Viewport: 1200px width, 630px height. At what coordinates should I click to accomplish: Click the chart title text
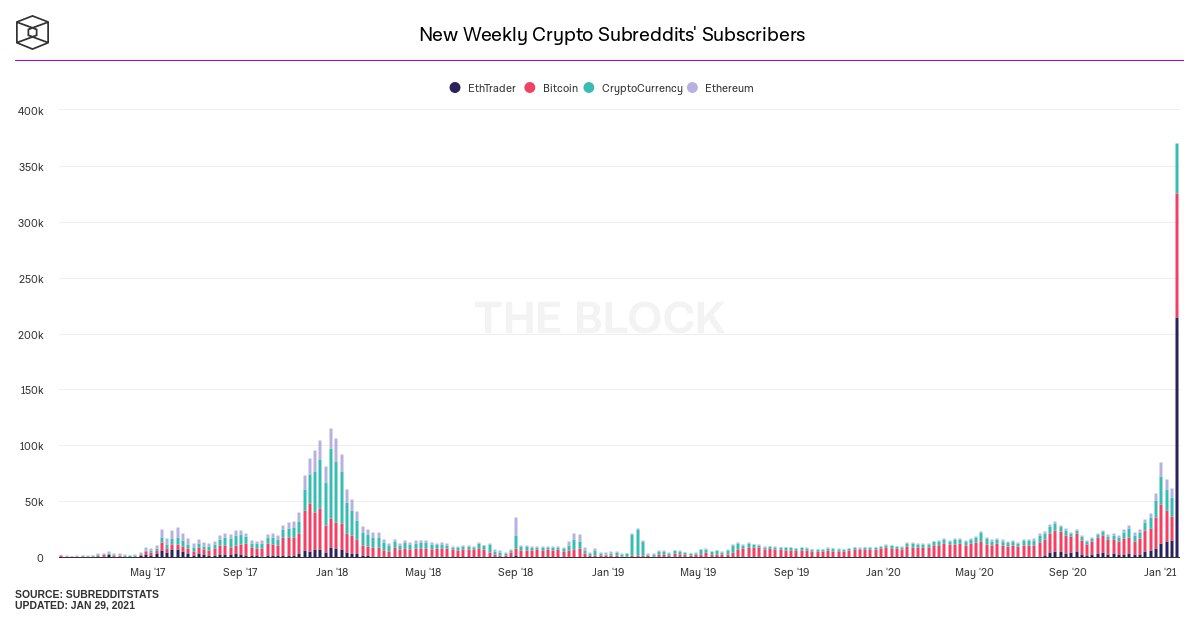[611, 34]
